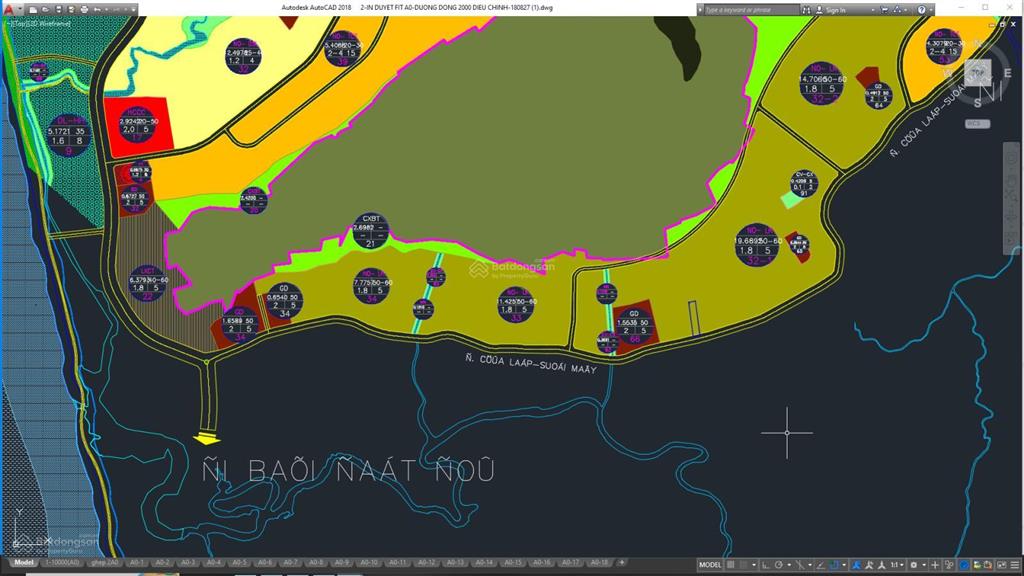1024x576 pixels.
Task: Select the ghep 2A0 layout tab
Action: (104, 563)
